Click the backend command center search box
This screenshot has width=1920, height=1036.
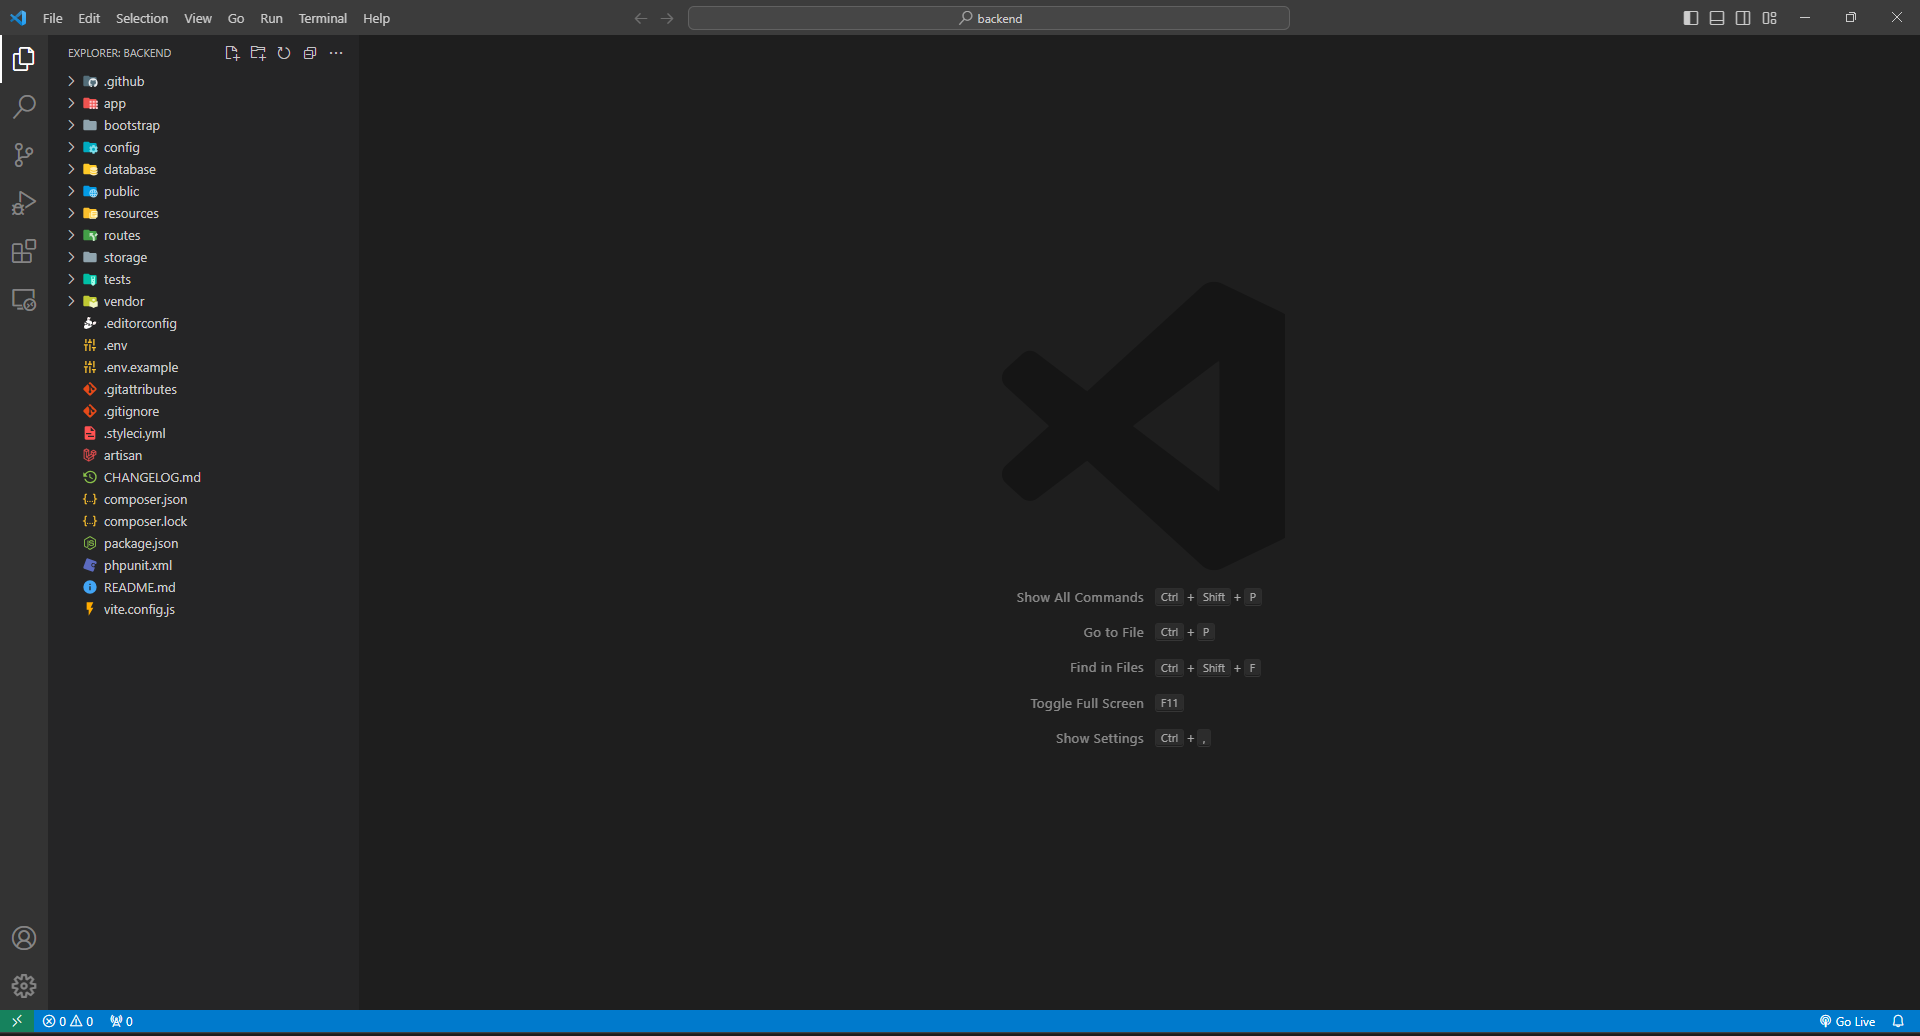988,18
